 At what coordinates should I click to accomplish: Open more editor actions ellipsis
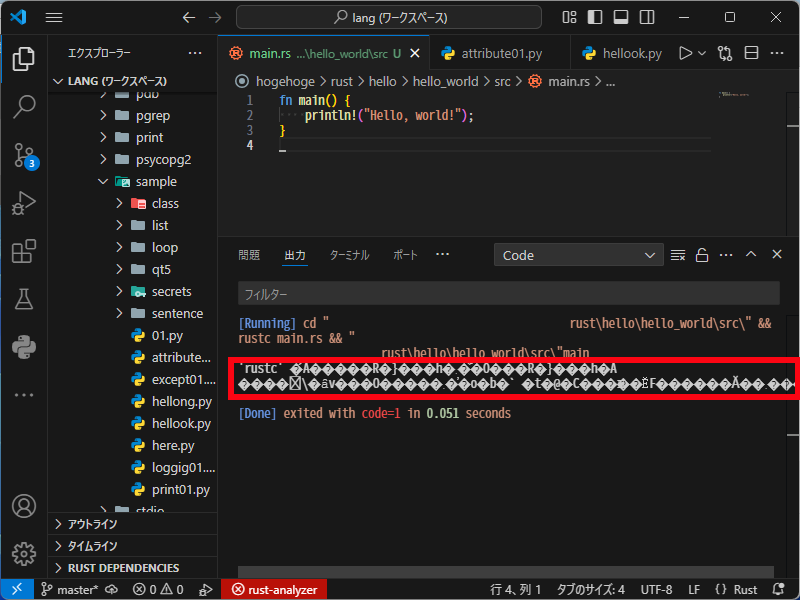coord(777,53)
